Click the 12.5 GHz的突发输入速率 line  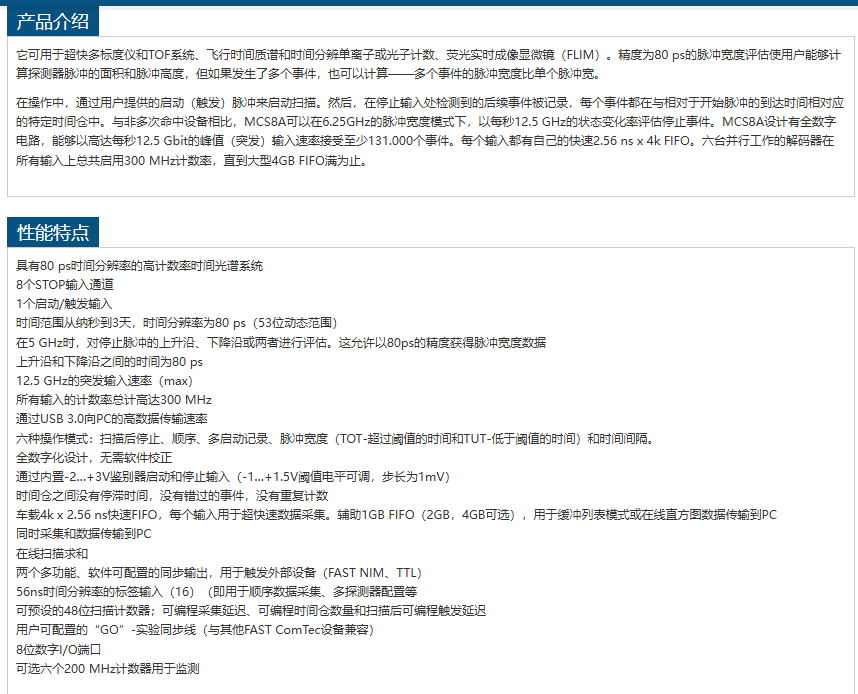(x=104, y=381)
